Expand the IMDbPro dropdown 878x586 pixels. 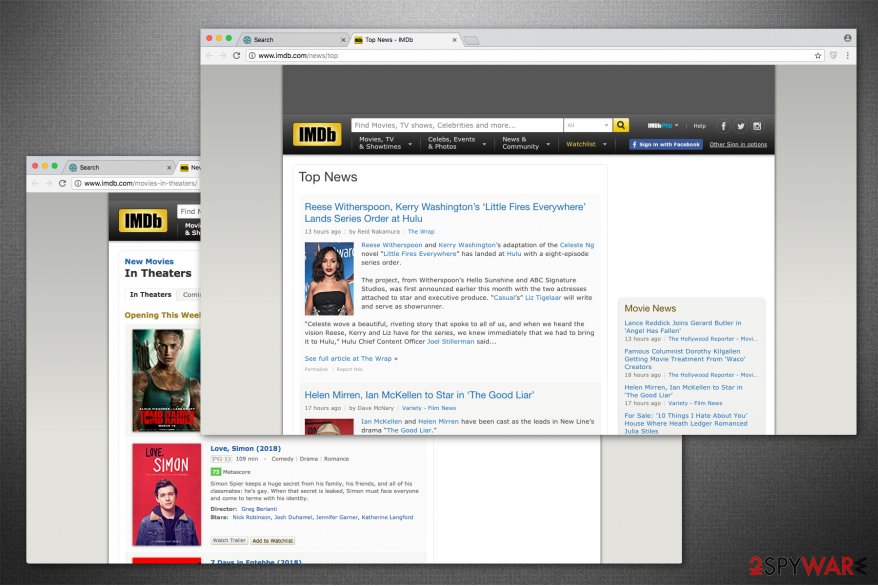coord(663,126)
